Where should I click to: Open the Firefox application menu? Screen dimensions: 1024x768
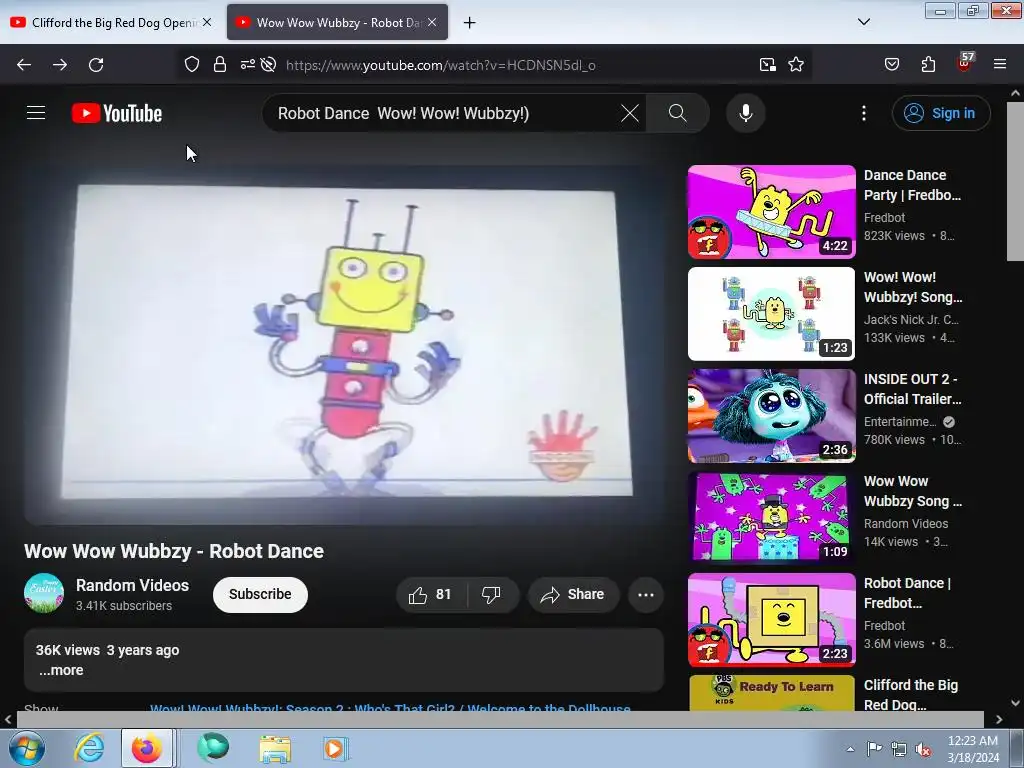pos(1000,65)
